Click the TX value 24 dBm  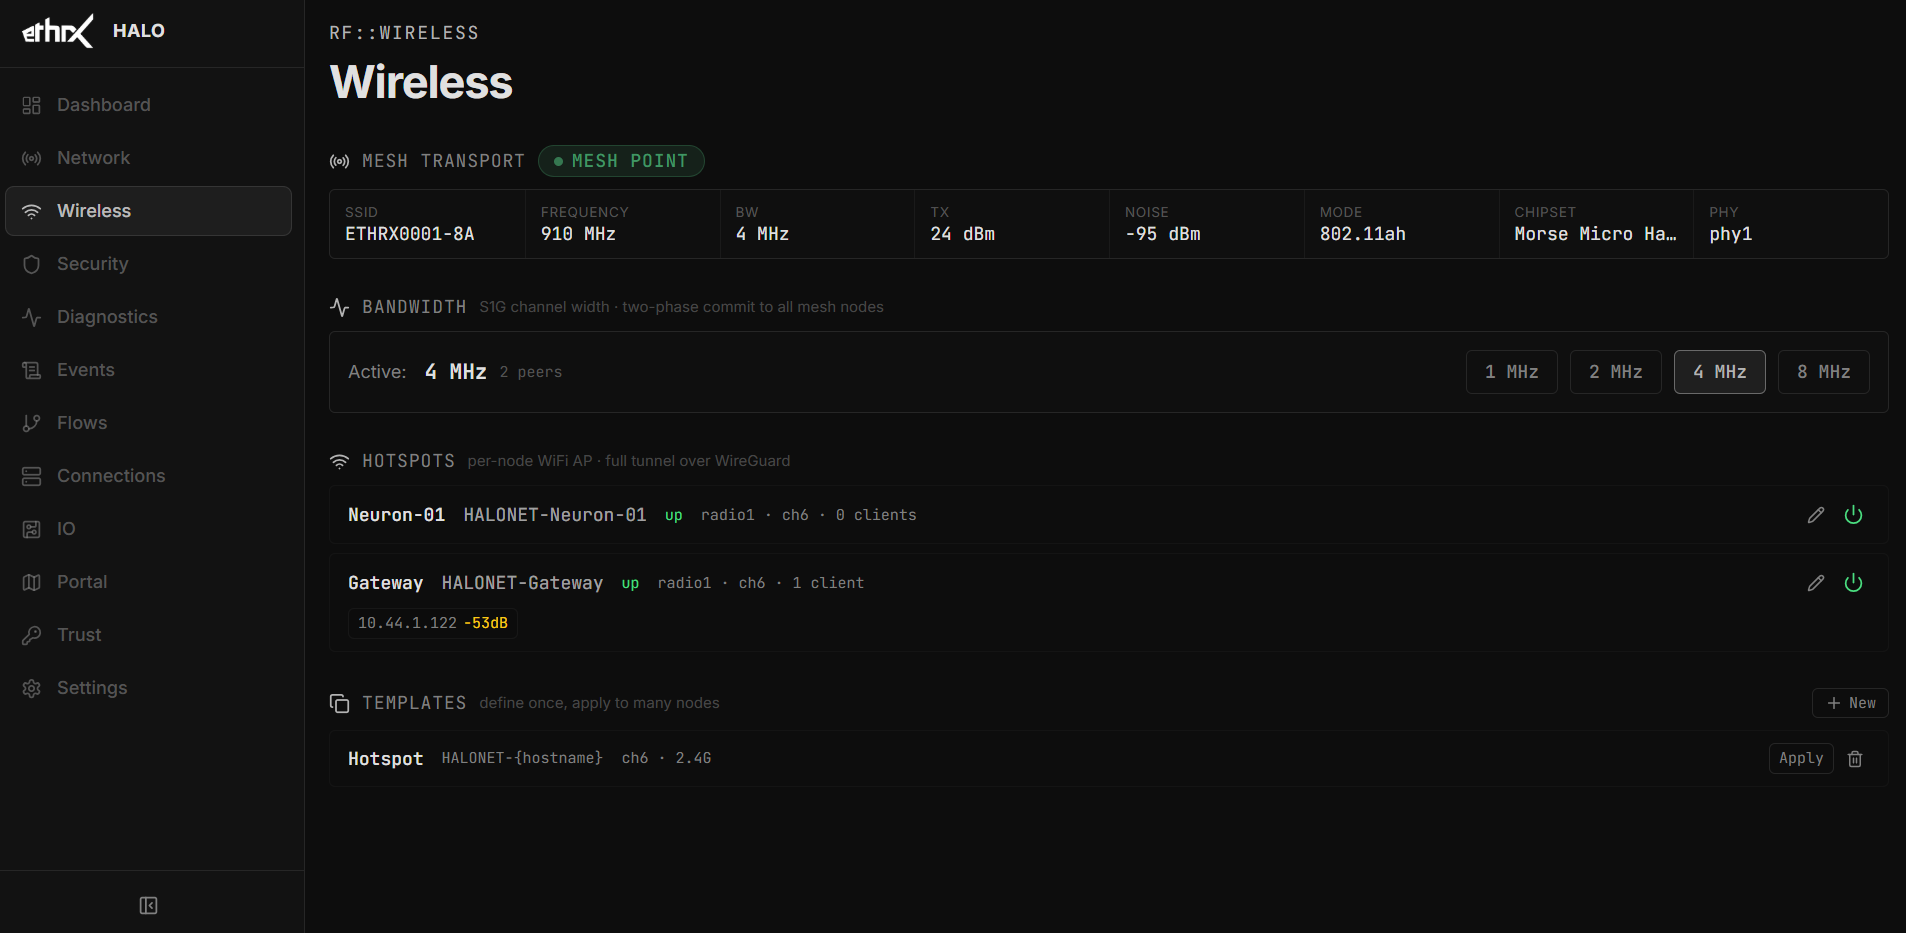tap(962, 234)
